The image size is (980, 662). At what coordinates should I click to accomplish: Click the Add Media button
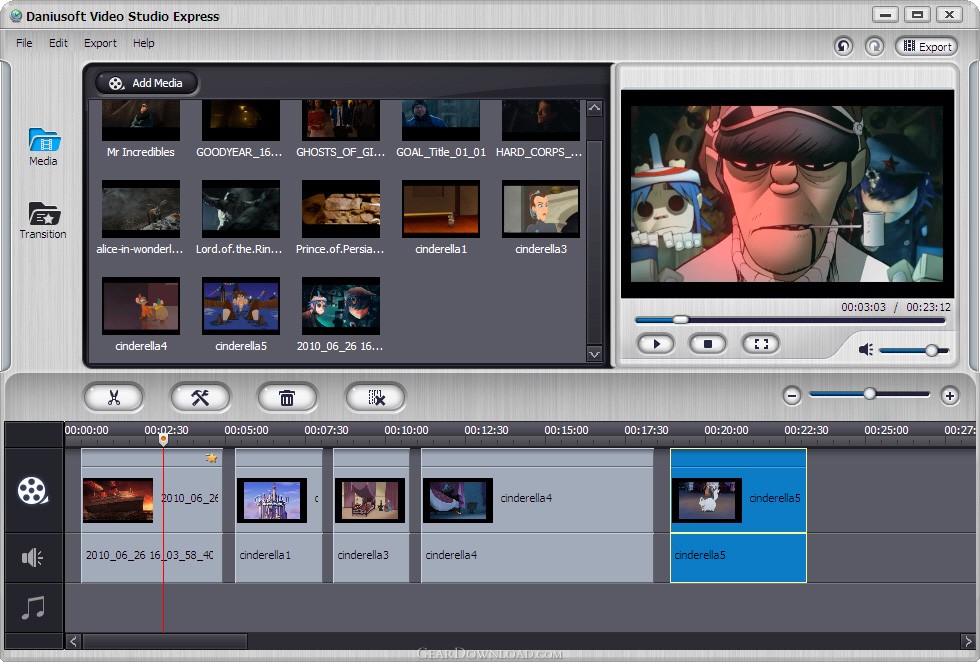tap(146, 83)
